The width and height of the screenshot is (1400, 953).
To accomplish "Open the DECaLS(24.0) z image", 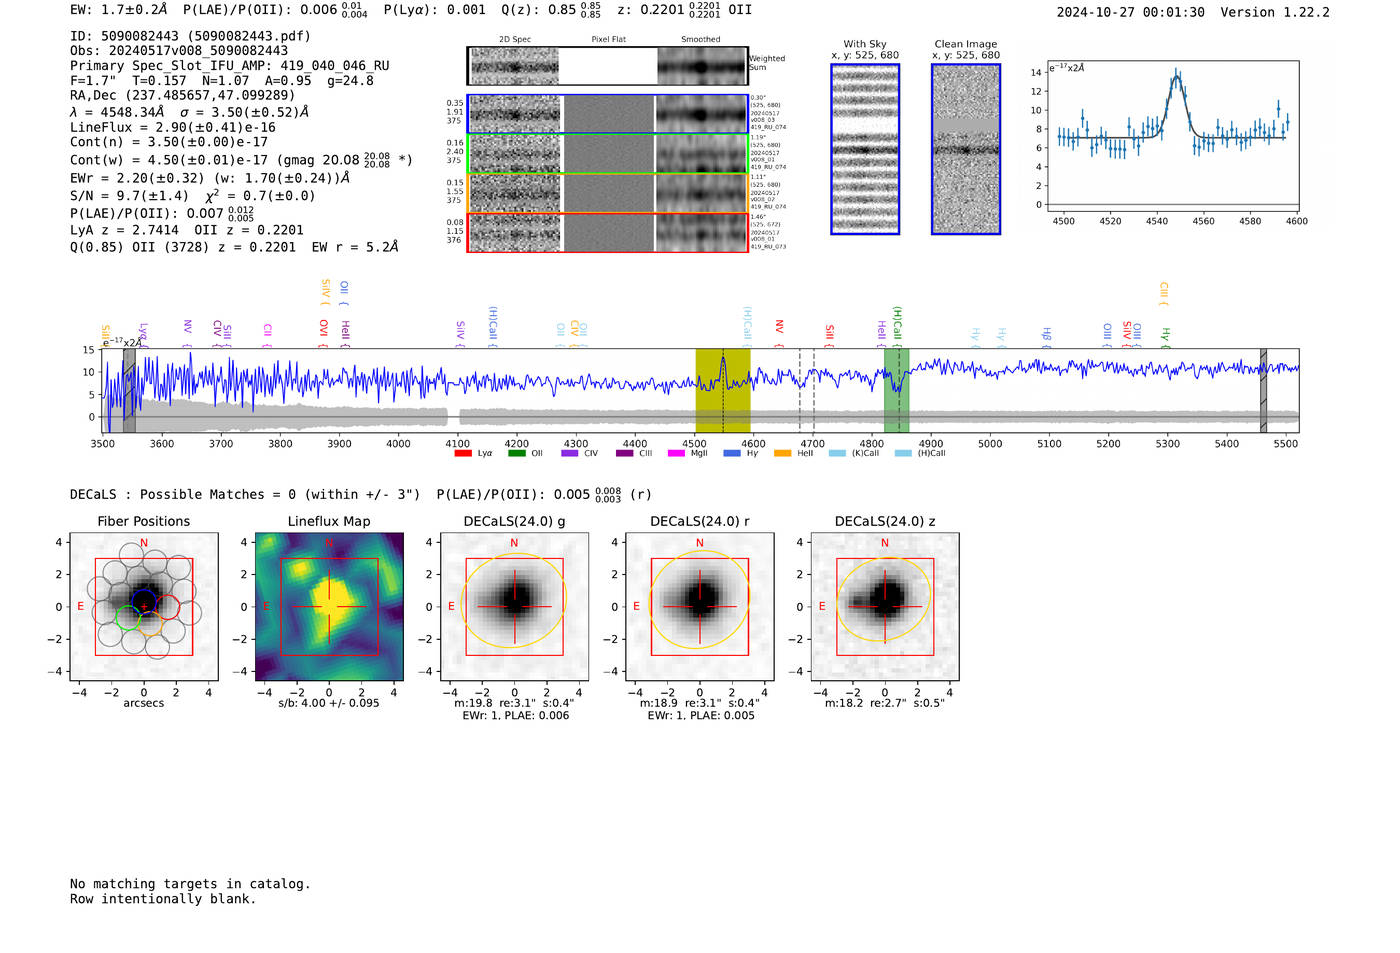I will click(885, 607).
